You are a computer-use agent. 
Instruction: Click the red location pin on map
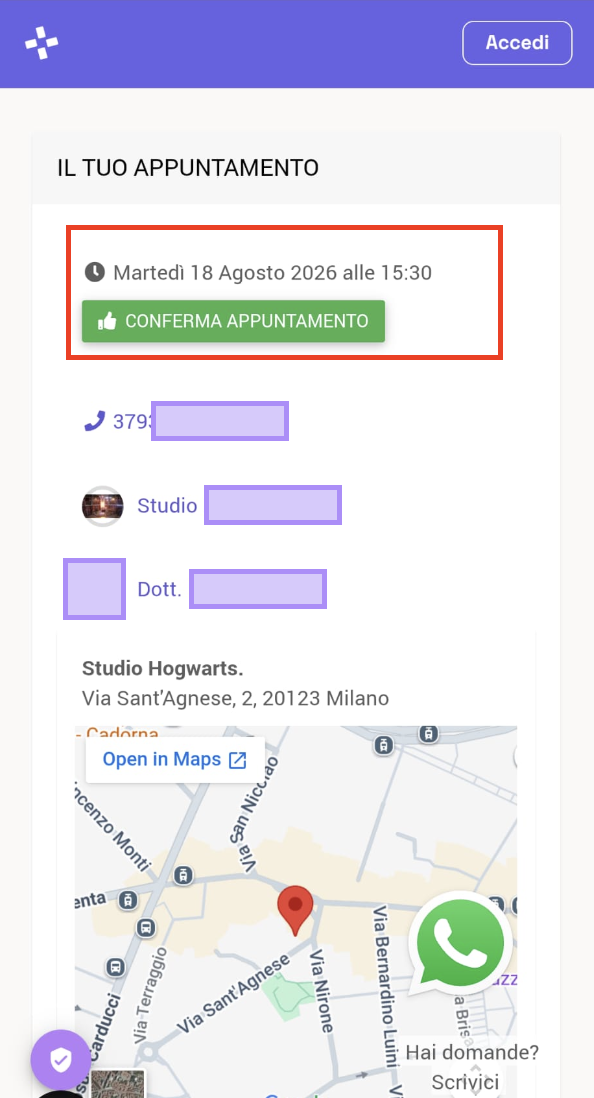tap(296, 910)
